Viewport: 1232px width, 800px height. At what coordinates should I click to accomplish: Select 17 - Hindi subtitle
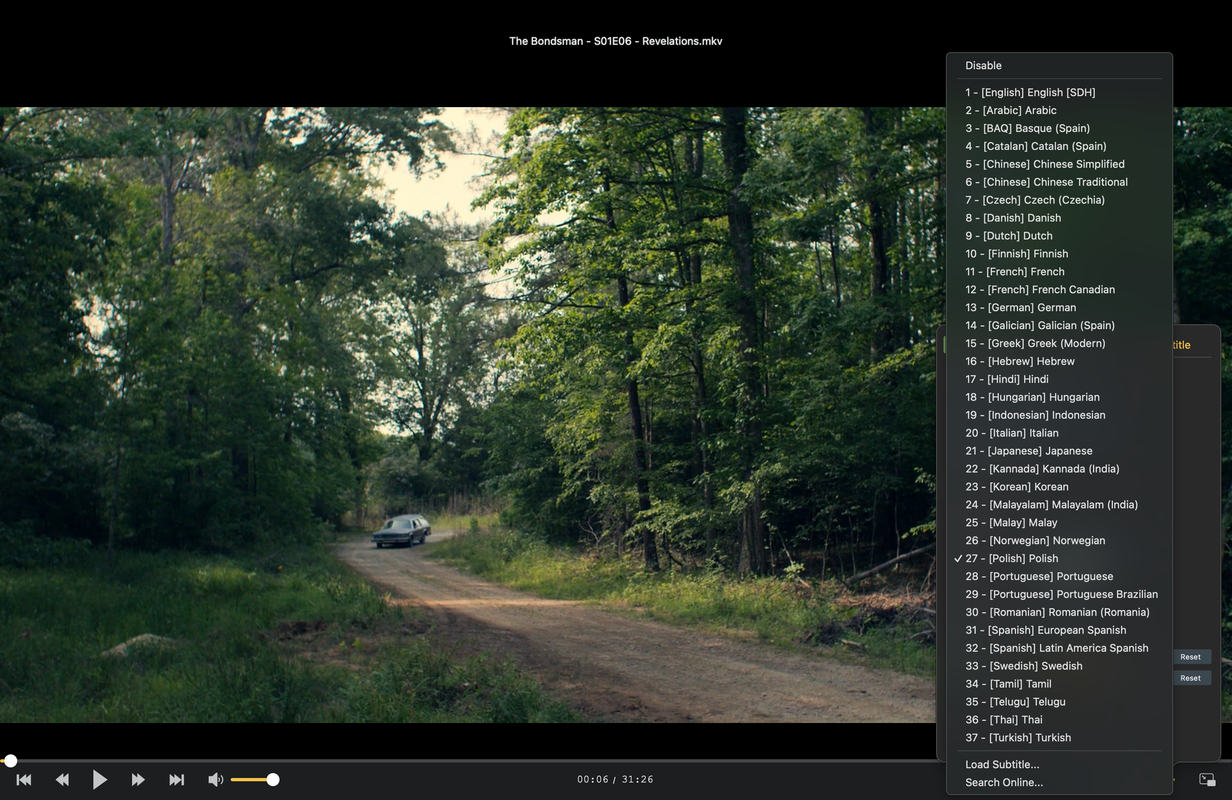pos(1059,381)
